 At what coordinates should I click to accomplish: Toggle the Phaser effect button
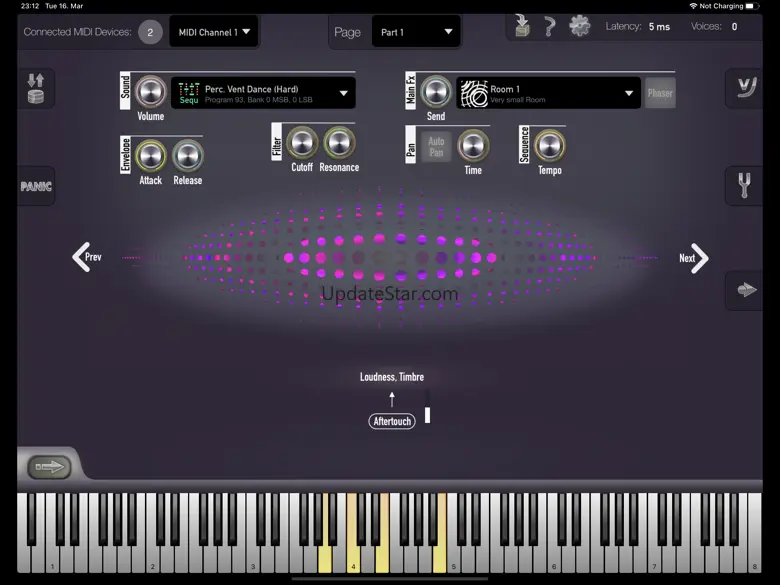(x=660, y=93)
